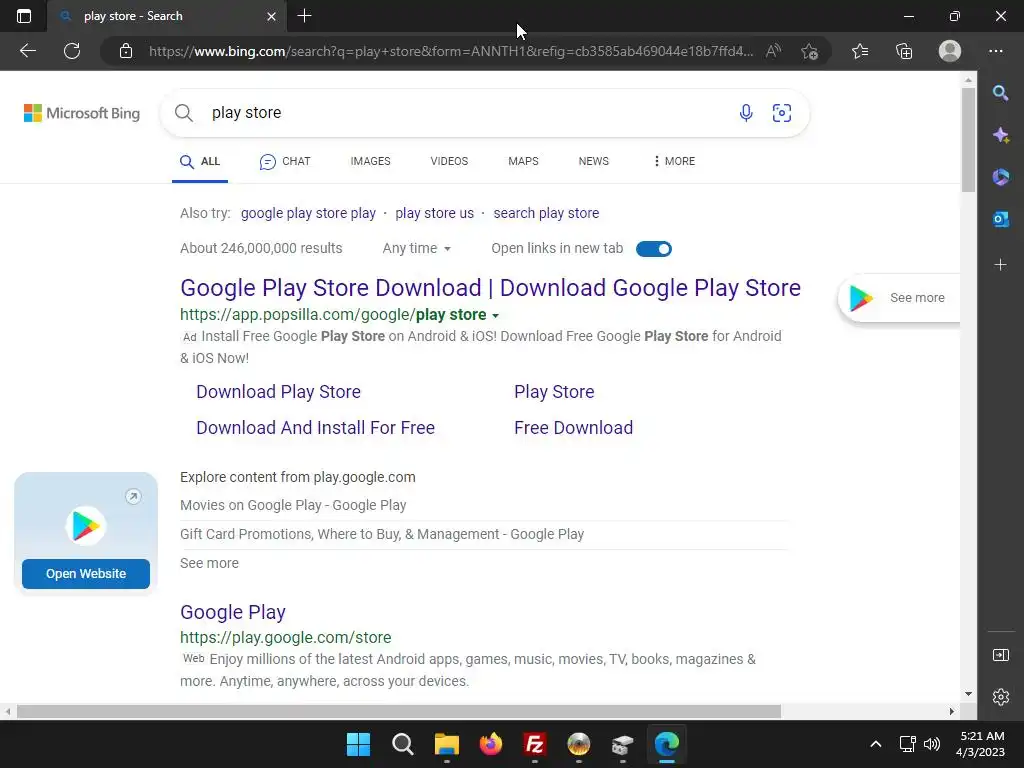Open Gift Card Promotions link
This screenshot has height=768, width=1024.
click(x=382, y=534)
